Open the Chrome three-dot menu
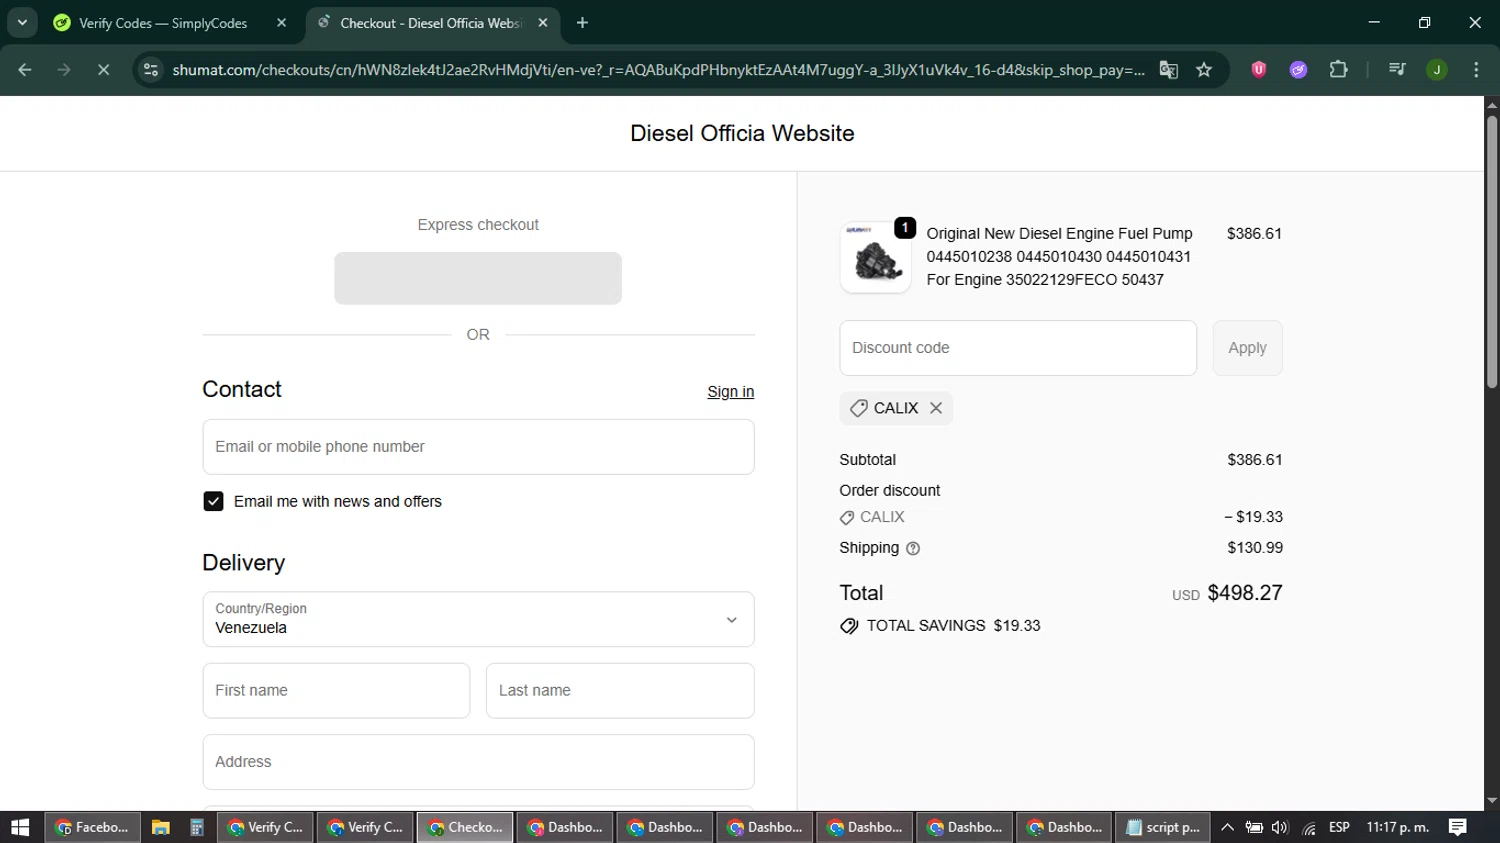Screen dimensions: 1500x843 pyautogui.click(x=1476, y=69)
